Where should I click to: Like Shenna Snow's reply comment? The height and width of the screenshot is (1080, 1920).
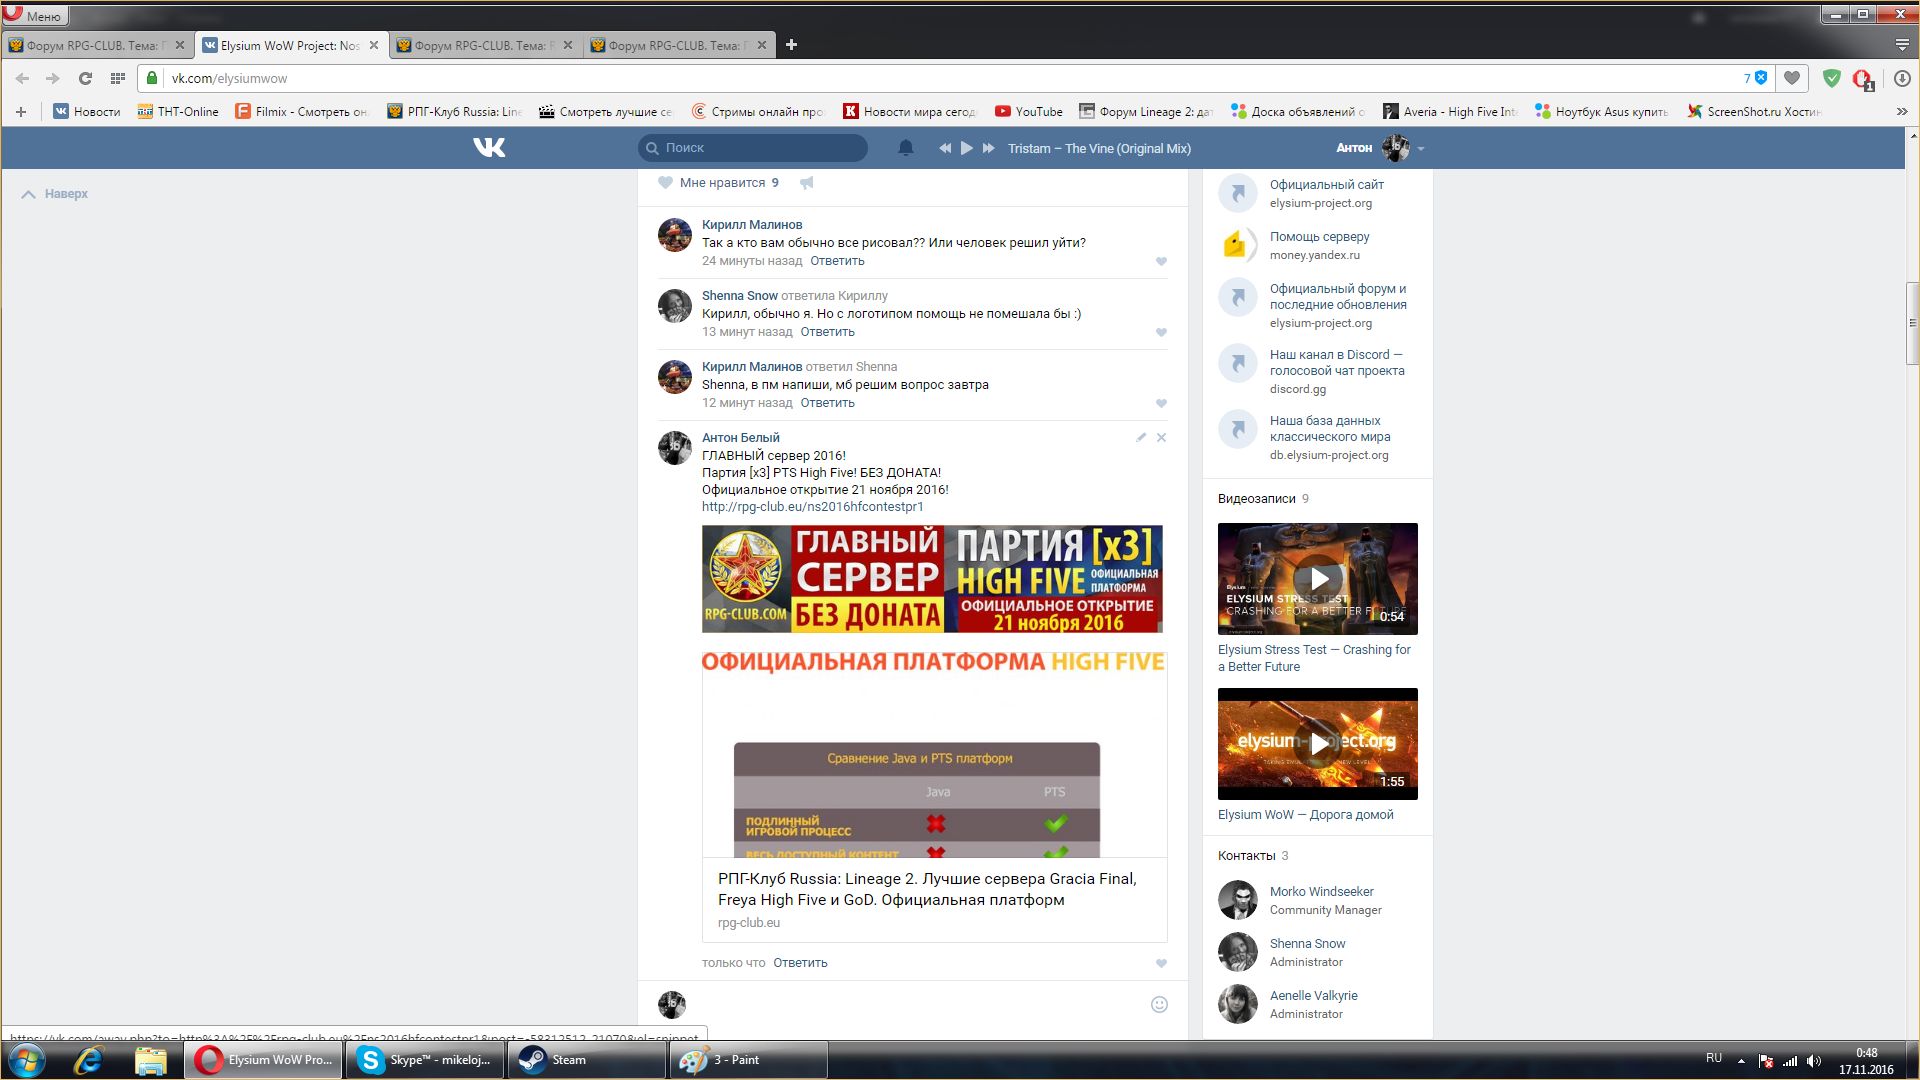tap(1161, 333)
